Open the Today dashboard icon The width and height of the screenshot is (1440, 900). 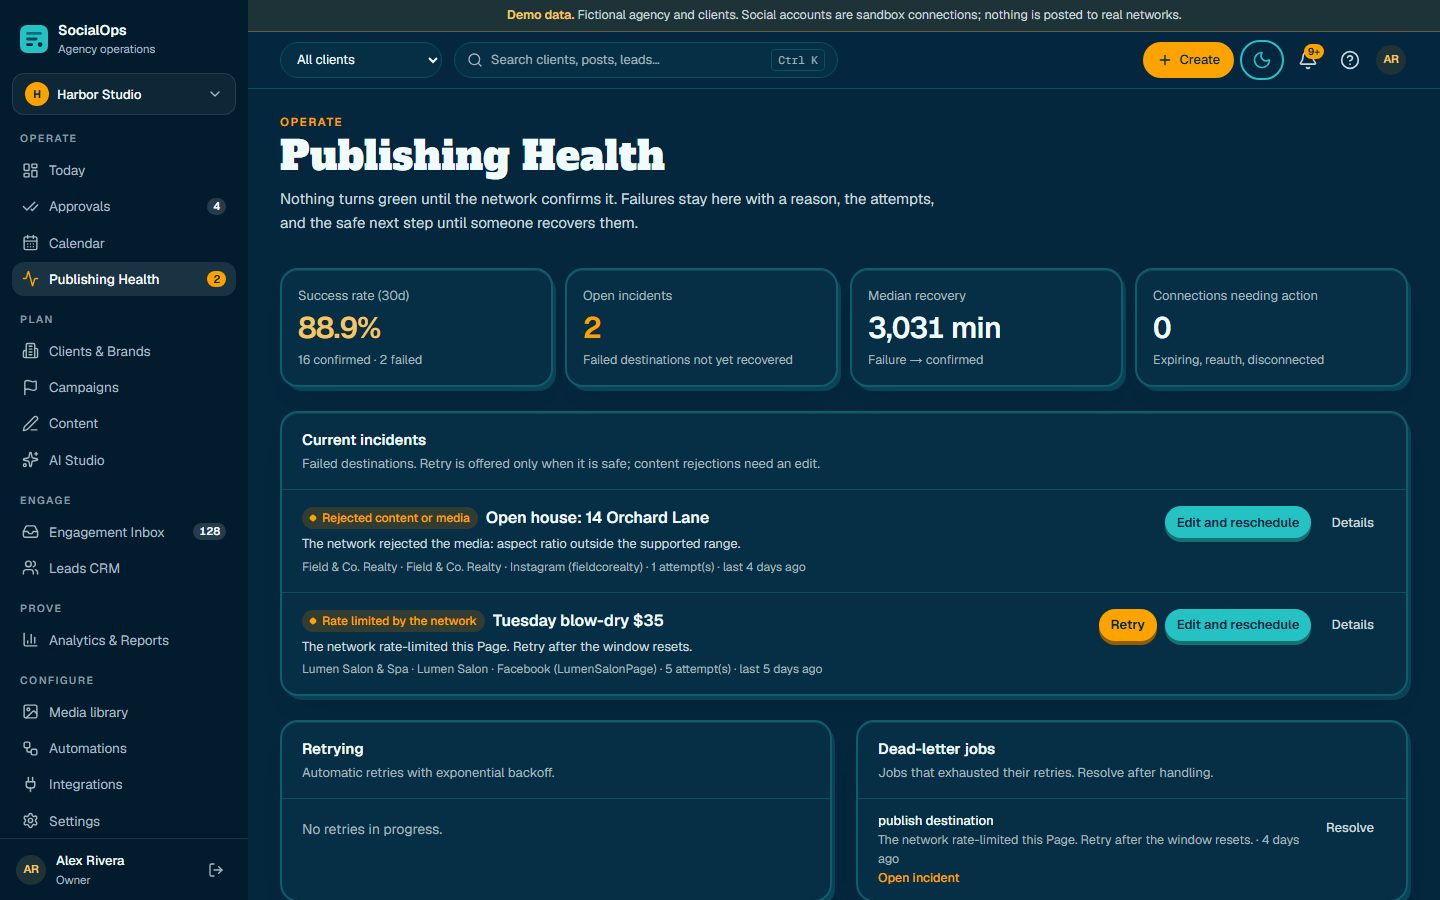click(30, 171)
